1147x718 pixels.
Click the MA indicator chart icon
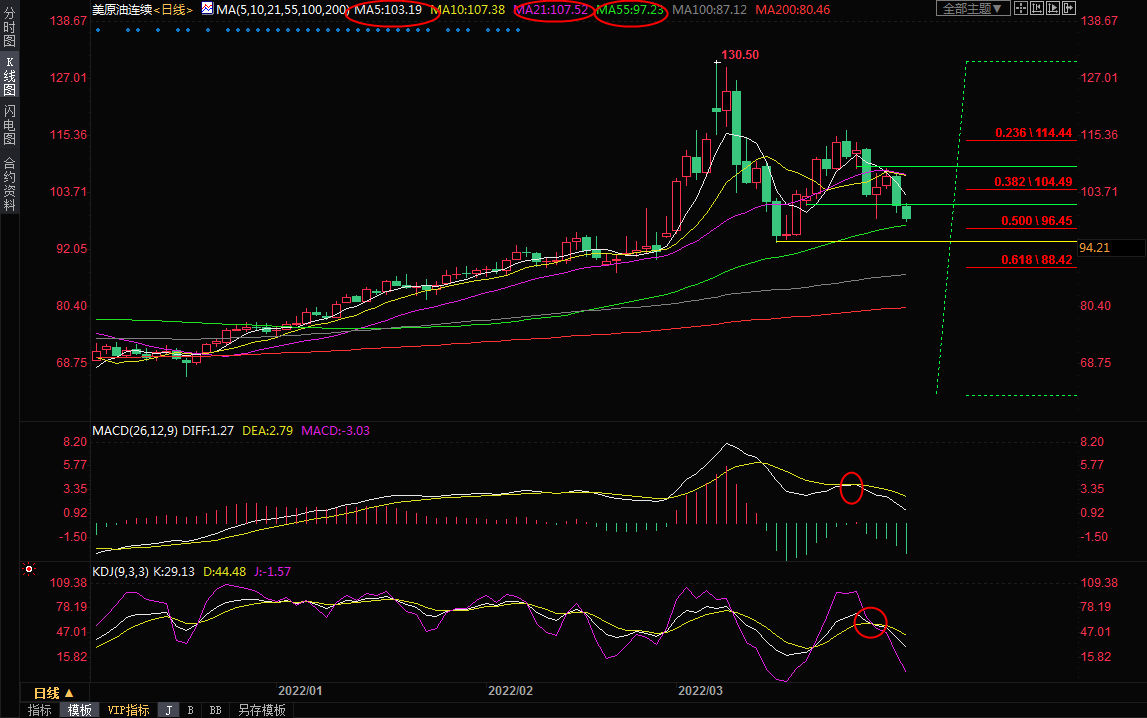coord(207,9)
